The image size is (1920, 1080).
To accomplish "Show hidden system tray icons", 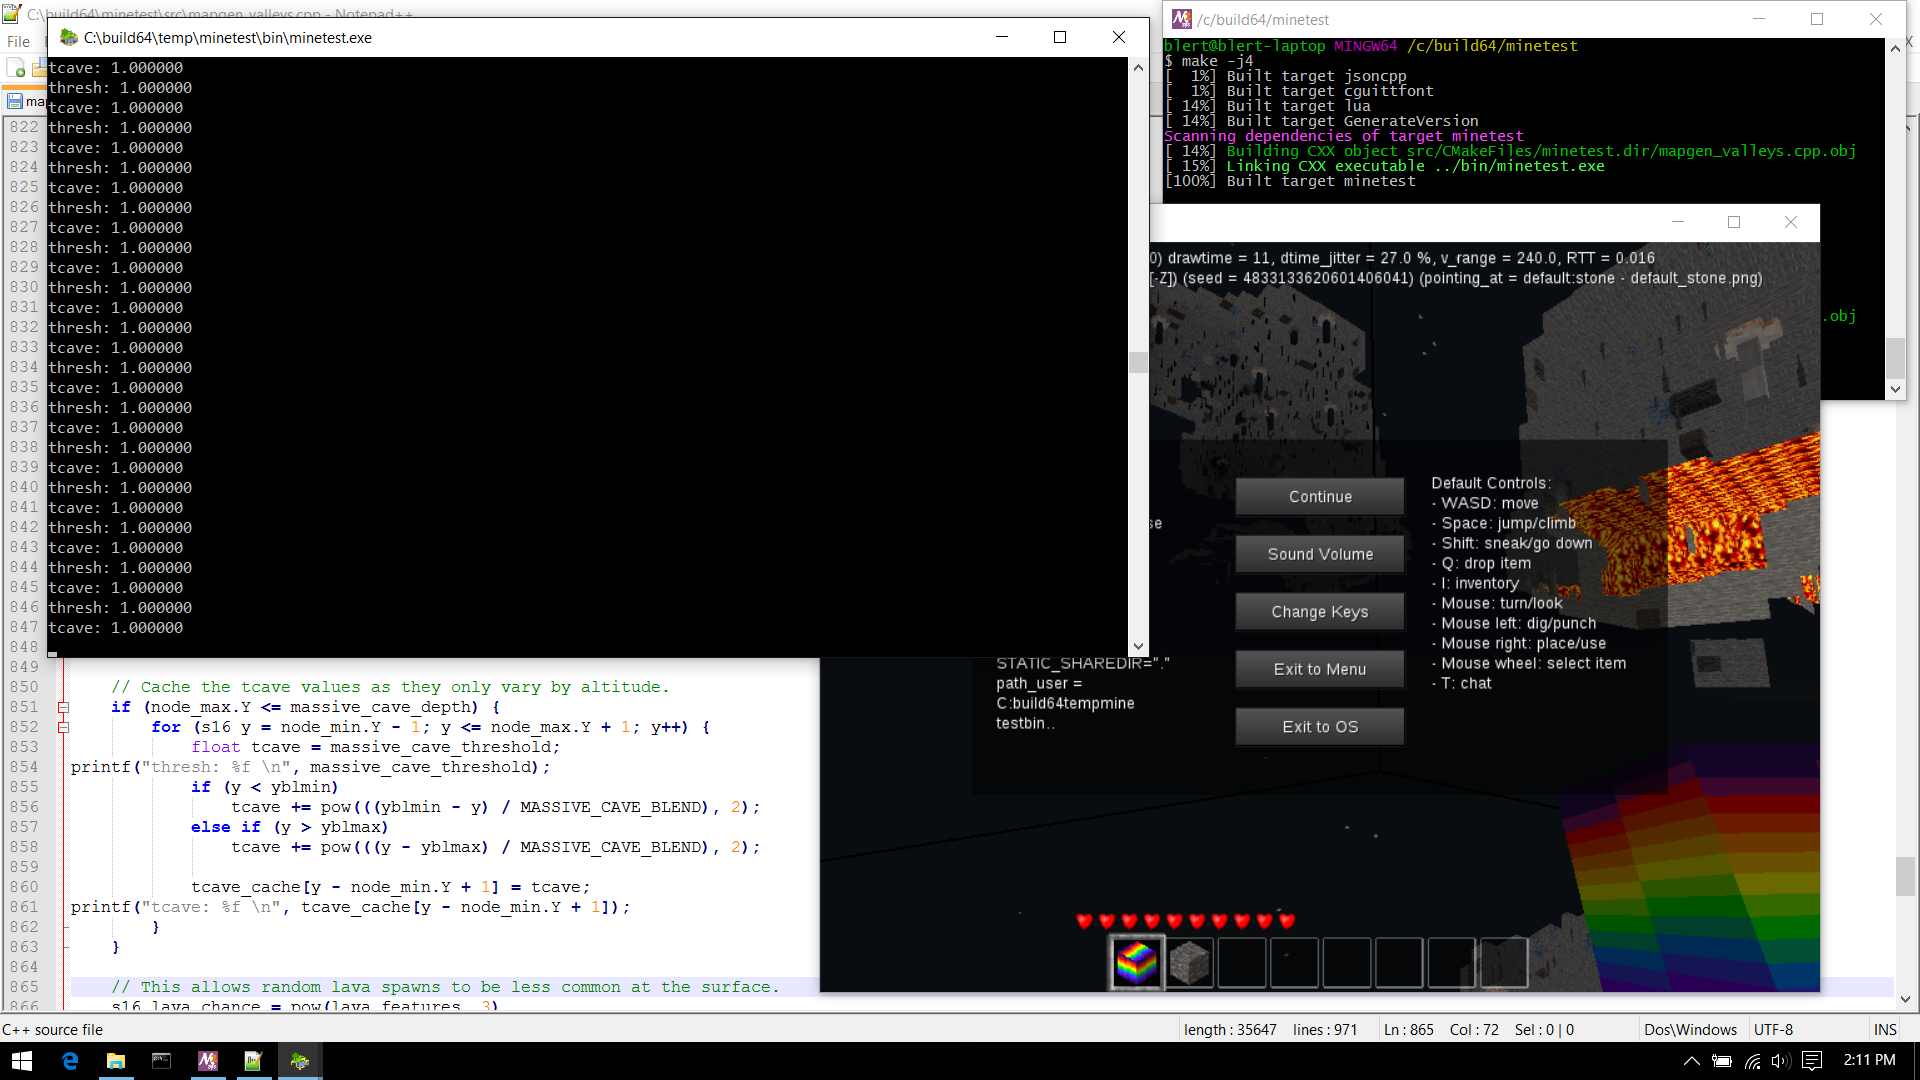I will [x=1691, y=1061].
